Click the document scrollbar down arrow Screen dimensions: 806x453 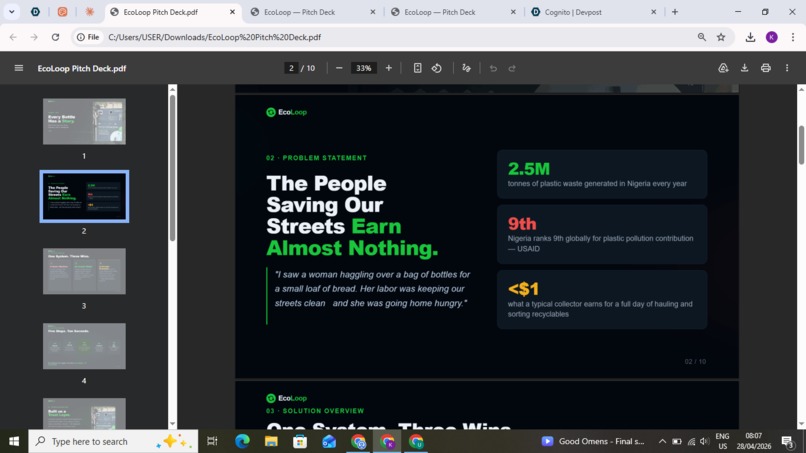point(801,424)
